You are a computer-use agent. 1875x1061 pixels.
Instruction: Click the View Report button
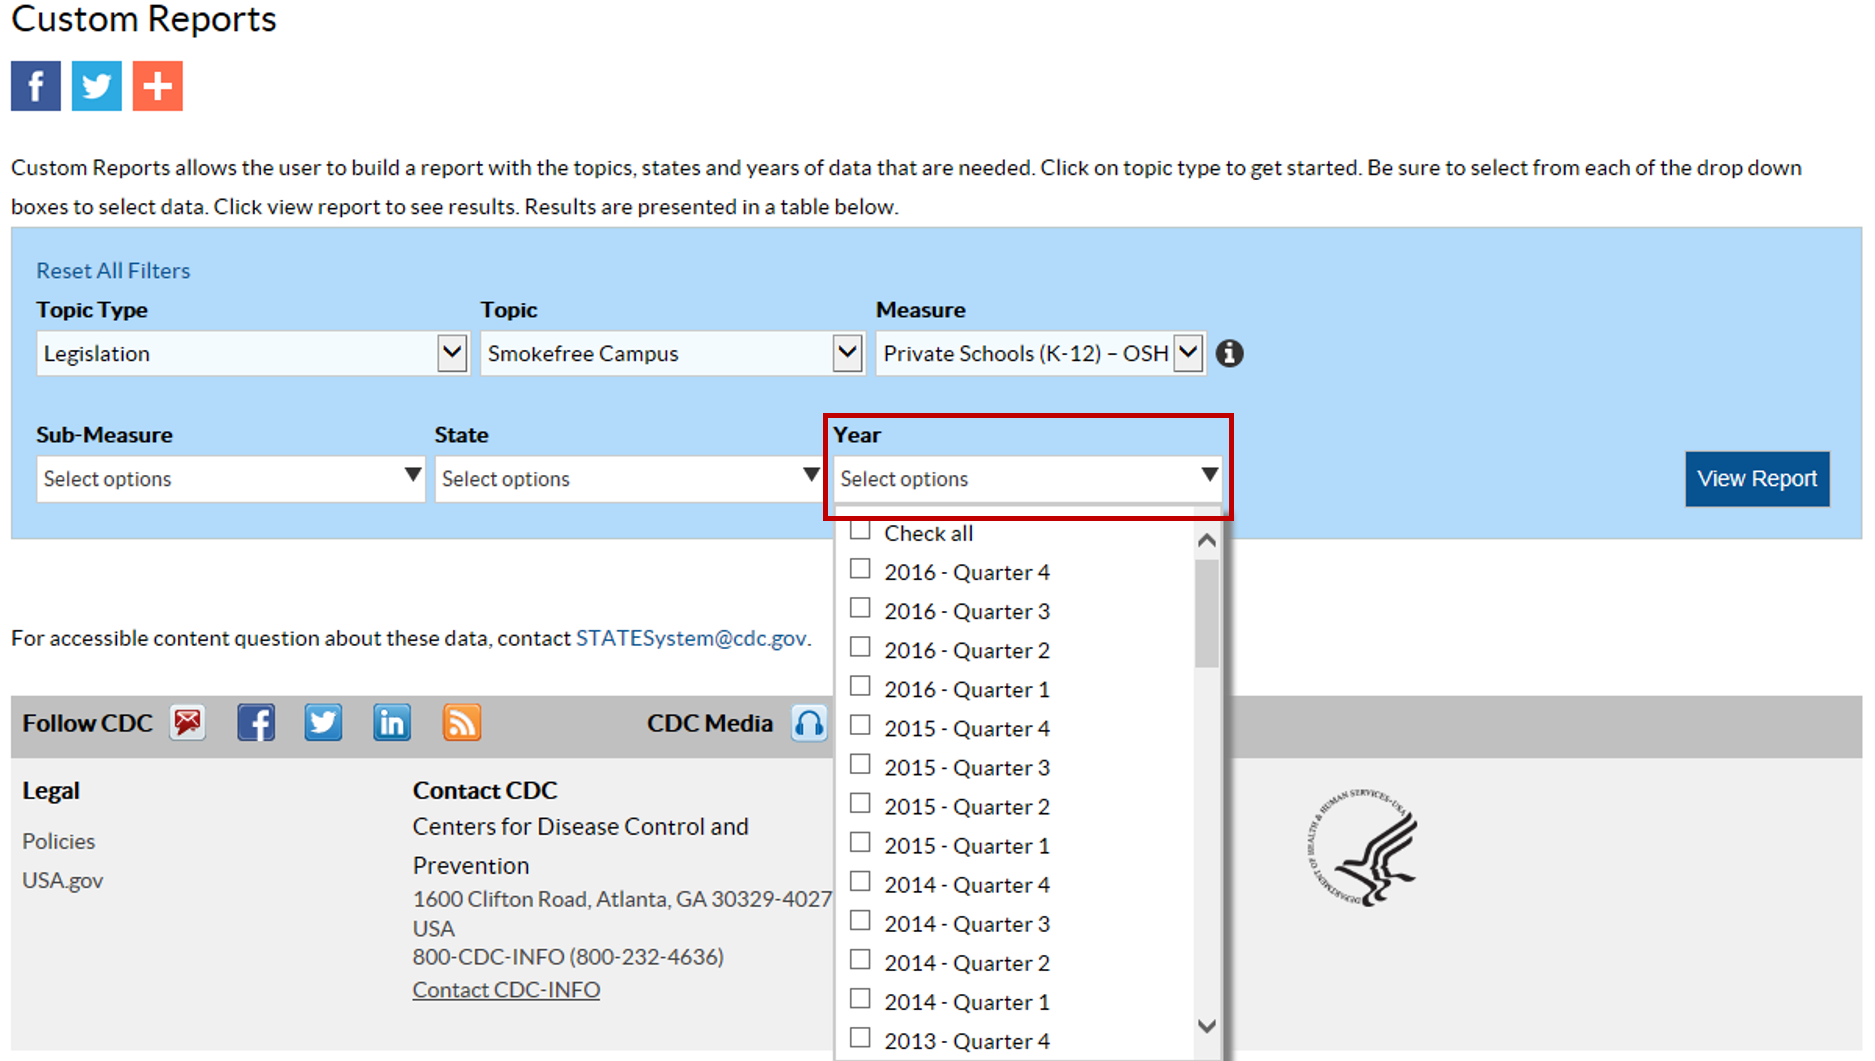1756,479
